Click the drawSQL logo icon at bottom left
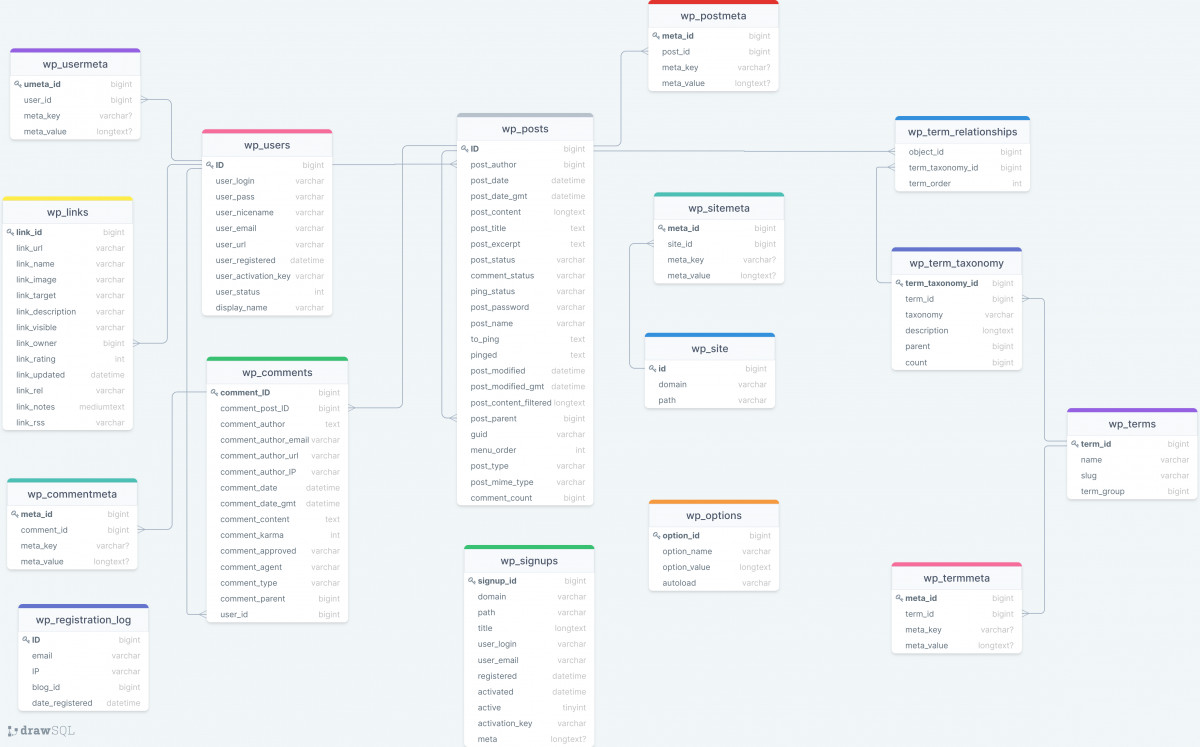The image size is (1200, 747). pos(13,731)
